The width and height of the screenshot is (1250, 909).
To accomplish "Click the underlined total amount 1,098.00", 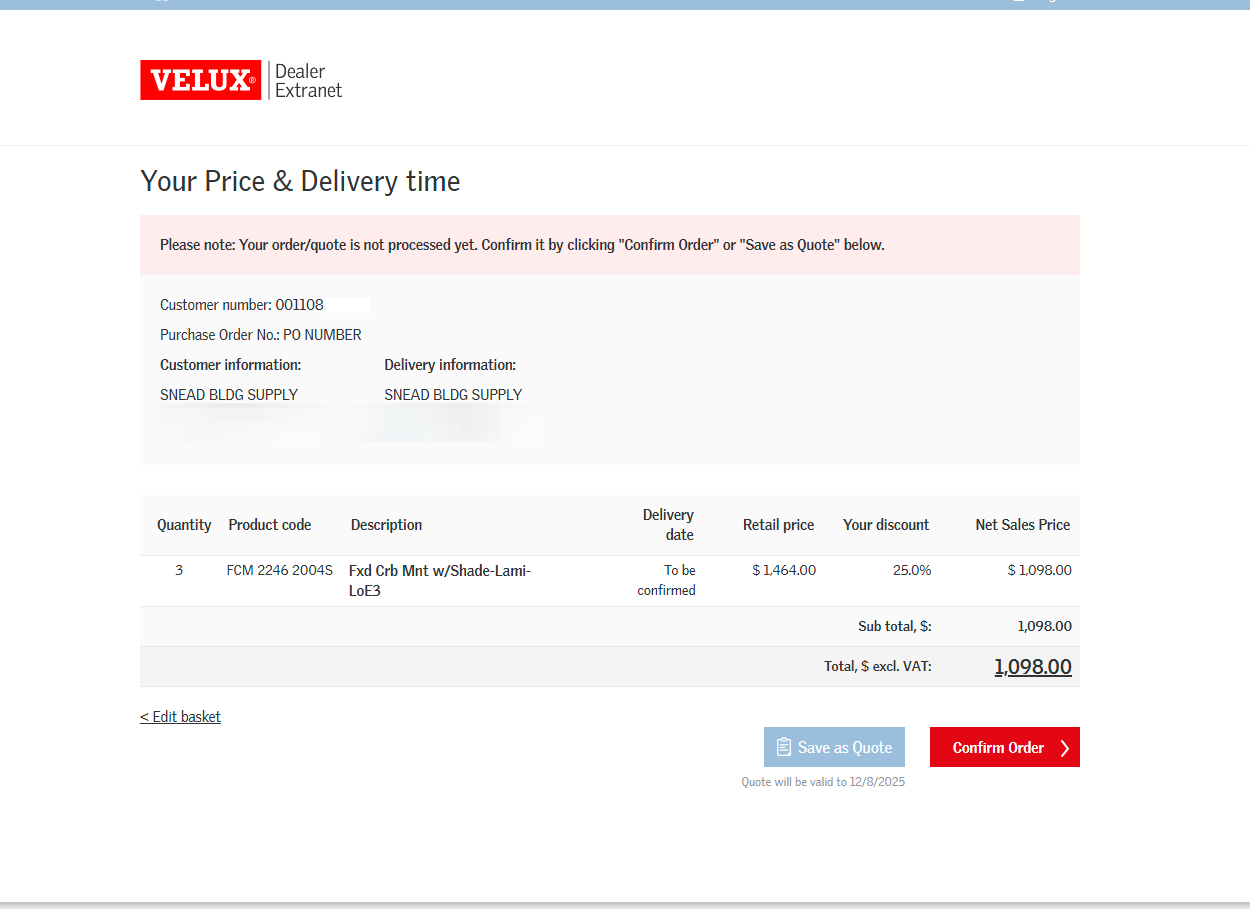I will click(1032, 667).
